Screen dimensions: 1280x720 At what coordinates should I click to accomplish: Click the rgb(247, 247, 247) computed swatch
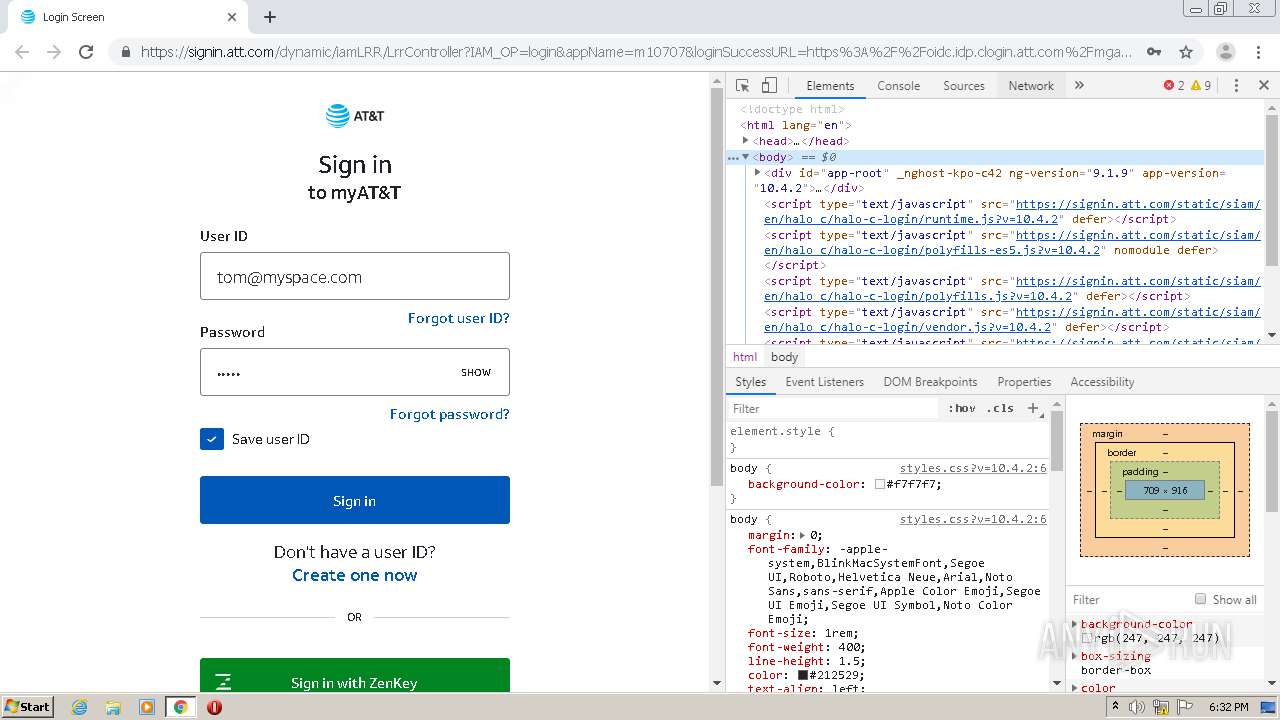[1086, 638]
